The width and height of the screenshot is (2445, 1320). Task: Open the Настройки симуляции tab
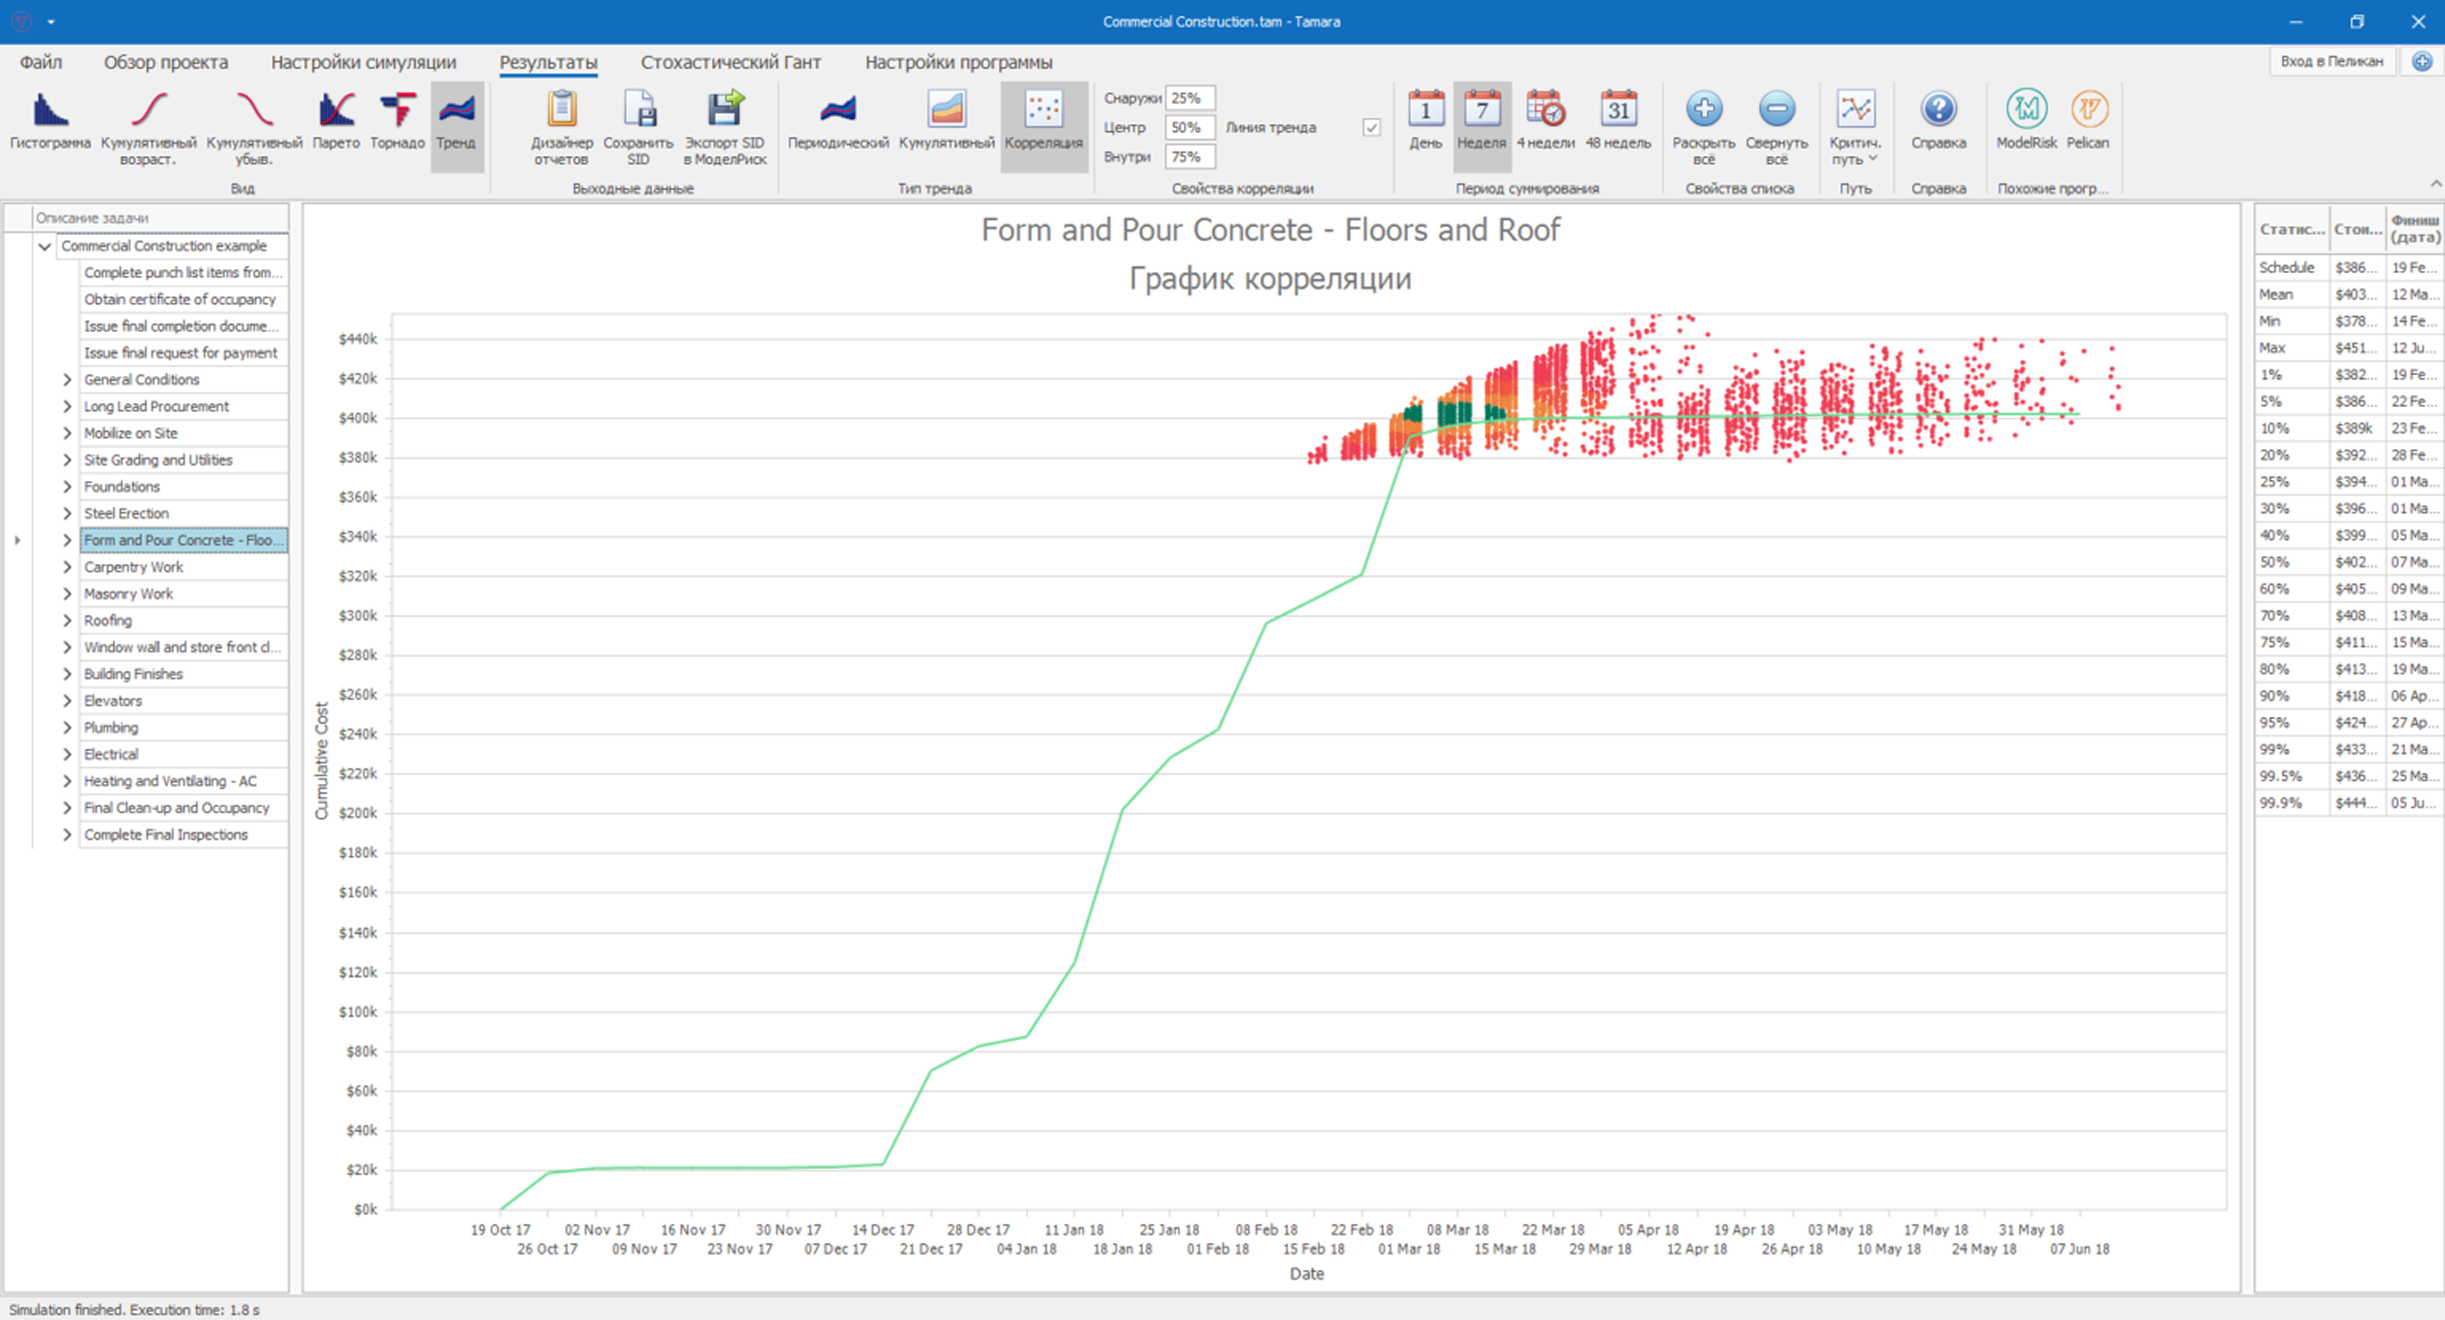coord(363,62)
